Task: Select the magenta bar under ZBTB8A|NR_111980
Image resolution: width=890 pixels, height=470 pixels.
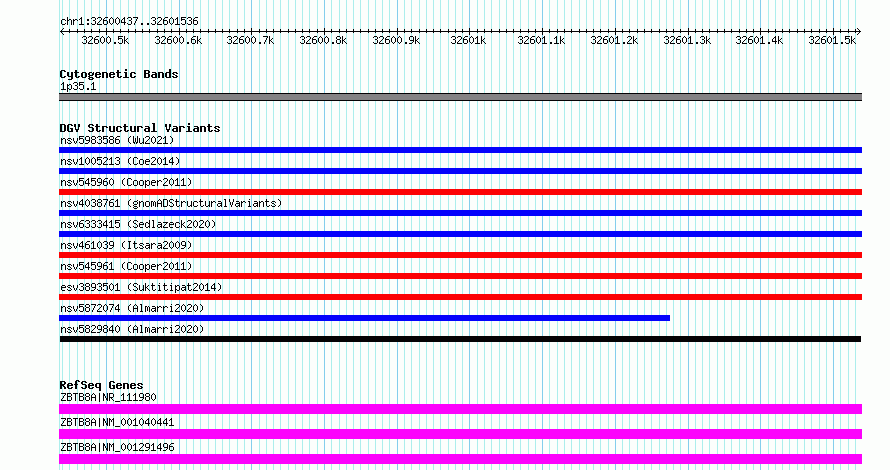Action: [x=460, y=409]
